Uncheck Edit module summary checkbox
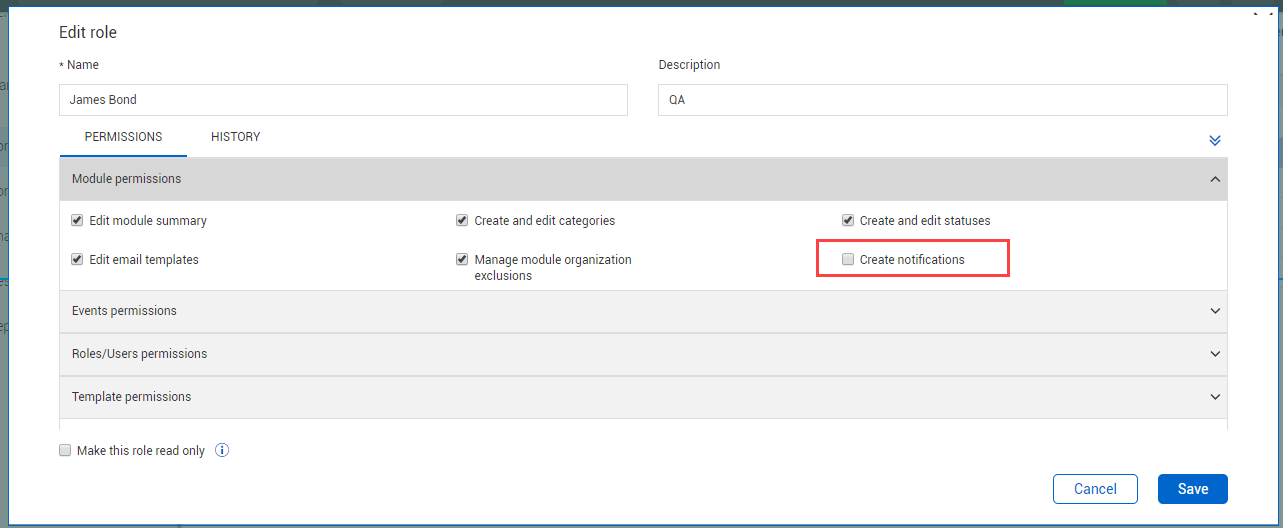 pyautogui.click(x=77, y=220)
